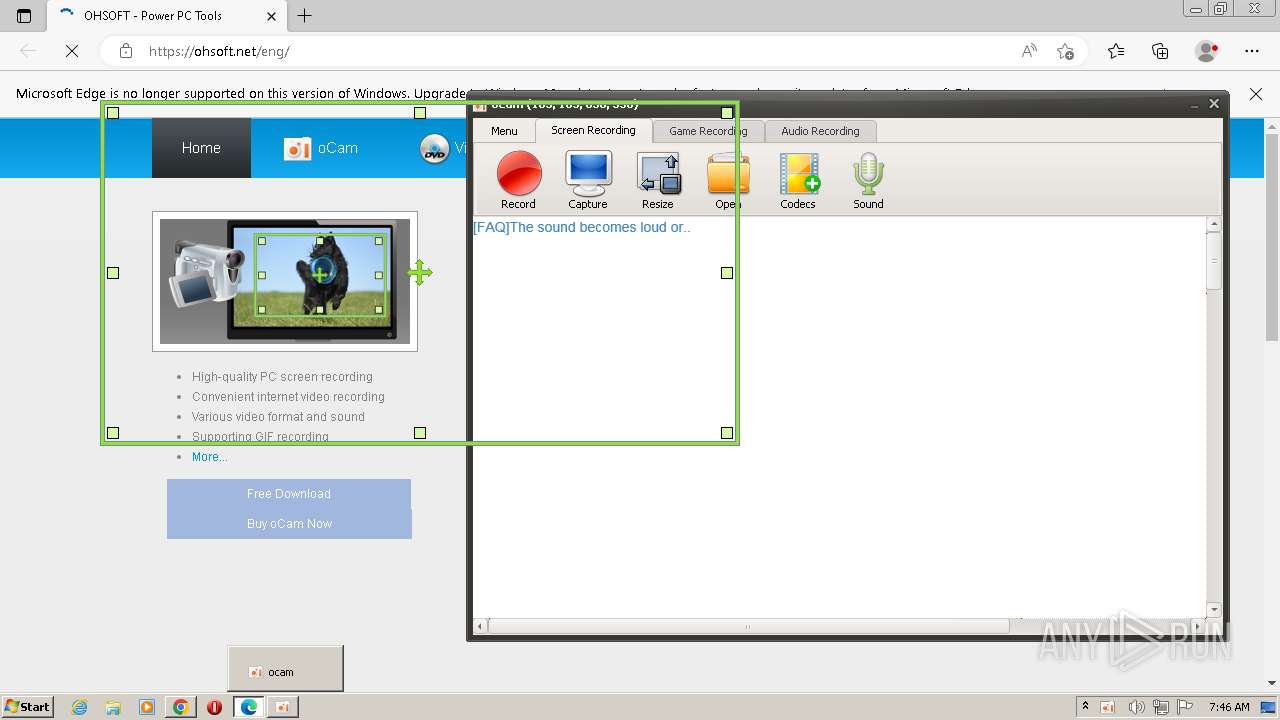
Task: Click the bottom-right green region handle
Action: pos(727,433)
